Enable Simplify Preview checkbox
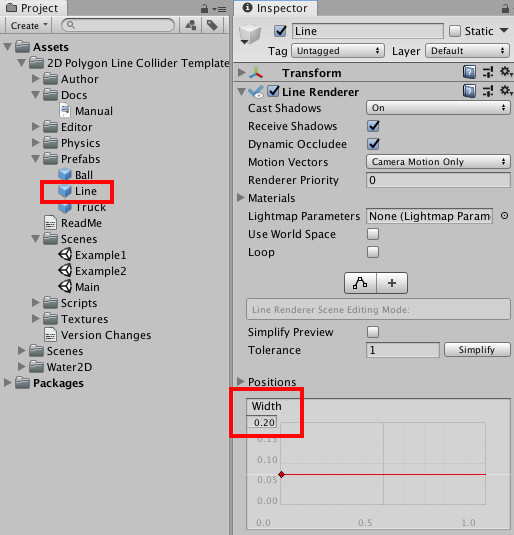The width and height of the screenshot is (514, 535). pyautogui.click(x=373, y=332)
